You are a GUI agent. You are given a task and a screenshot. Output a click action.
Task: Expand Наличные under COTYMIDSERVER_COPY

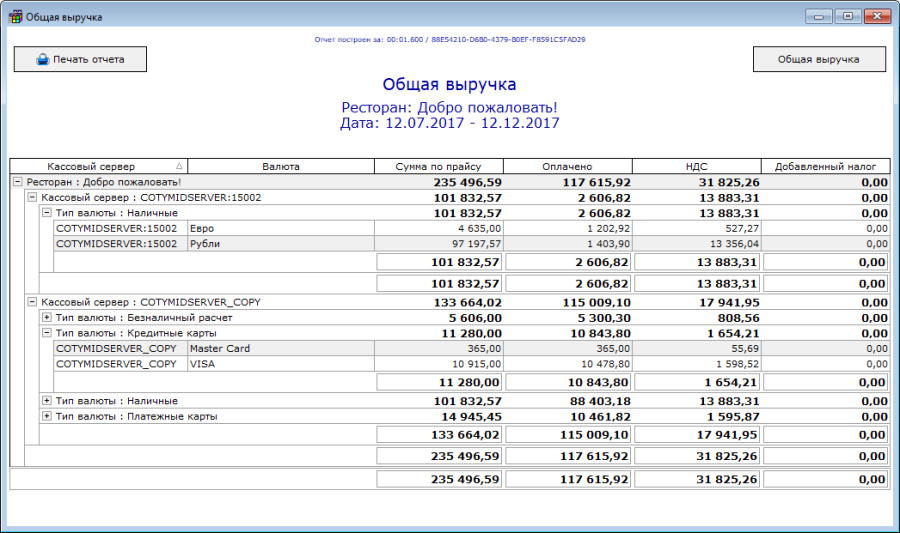(46, 401)
